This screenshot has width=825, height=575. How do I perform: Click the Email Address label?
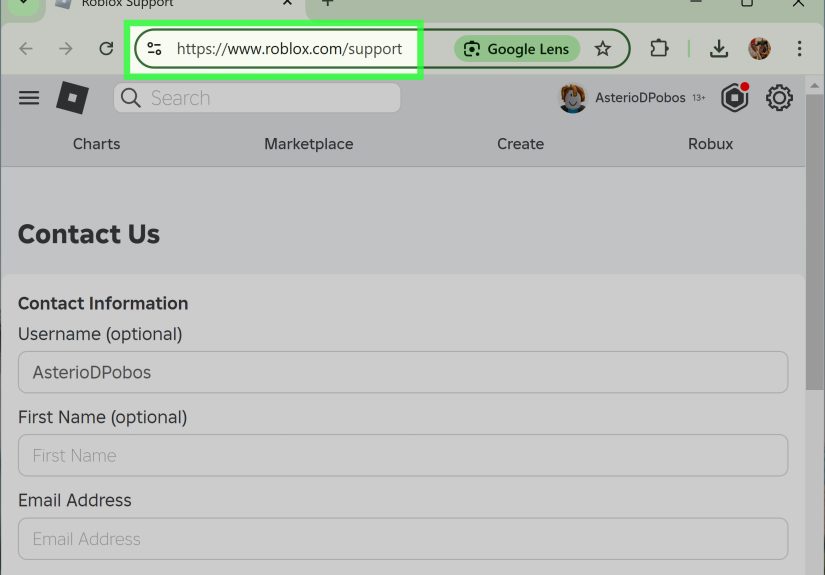pos(75,500)
